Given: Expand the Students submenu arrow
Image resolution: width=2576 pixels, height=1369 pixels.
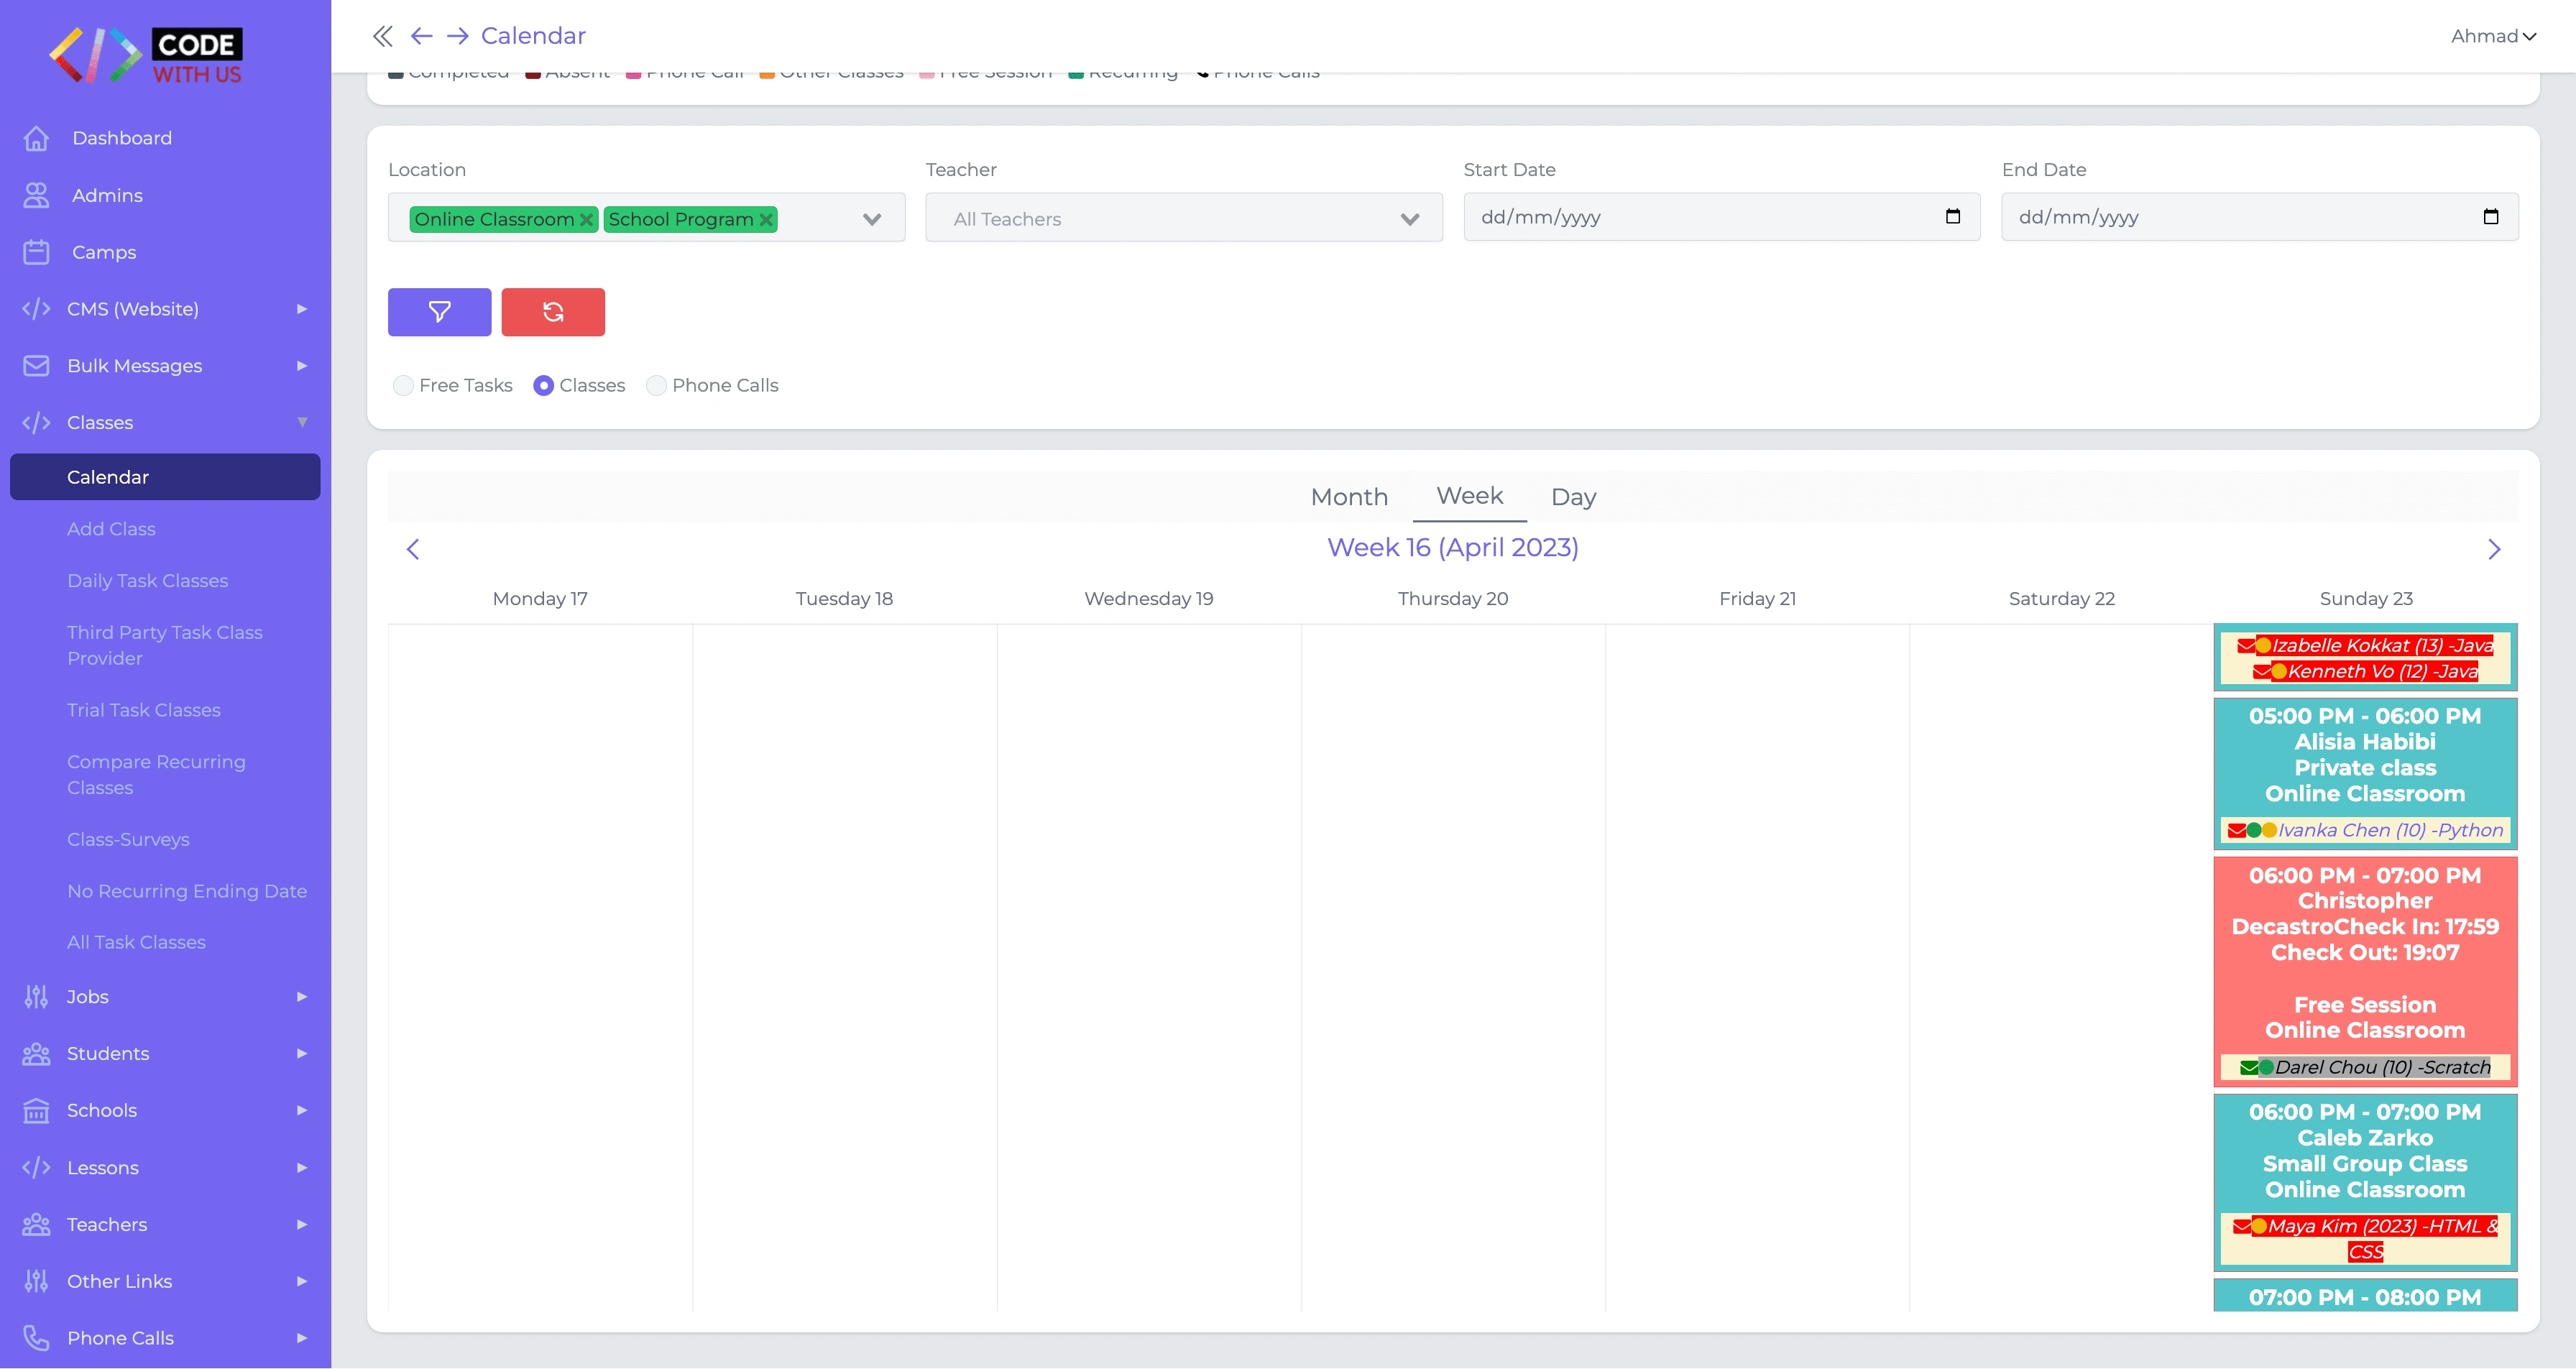Looking at the screenshot, I should [x=302, y=1054].
